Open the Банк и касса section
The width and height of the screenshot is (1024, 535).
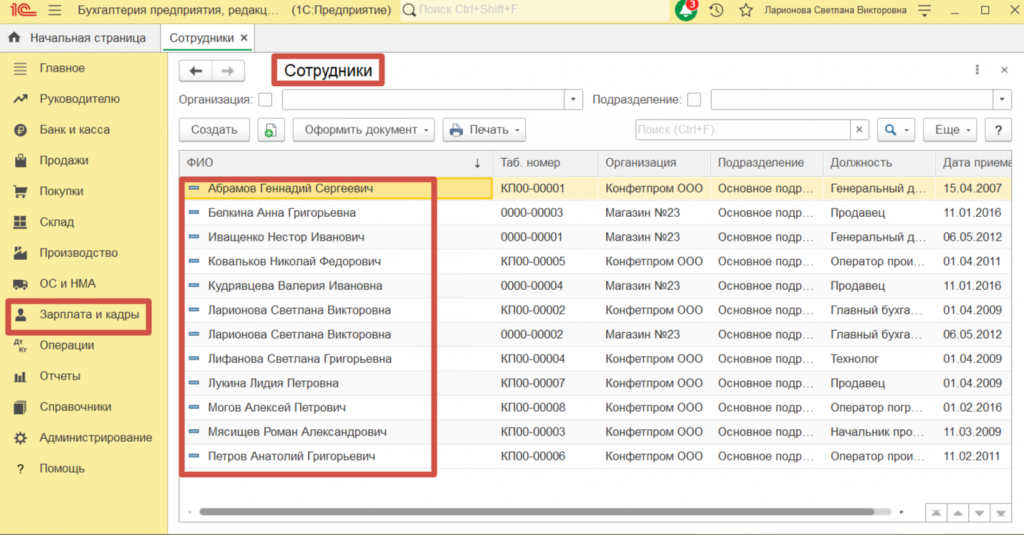(x=74, y=130)
